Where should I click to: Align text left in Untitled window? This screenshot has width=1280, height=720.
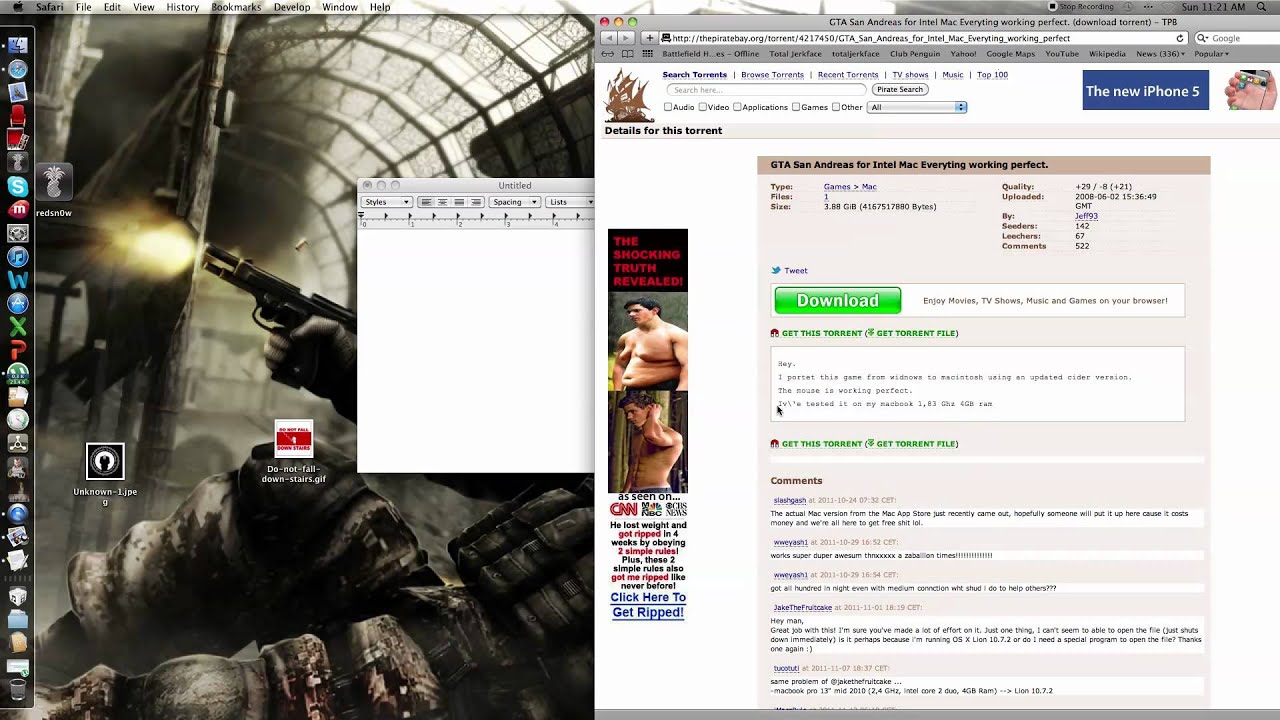(425, 202)
